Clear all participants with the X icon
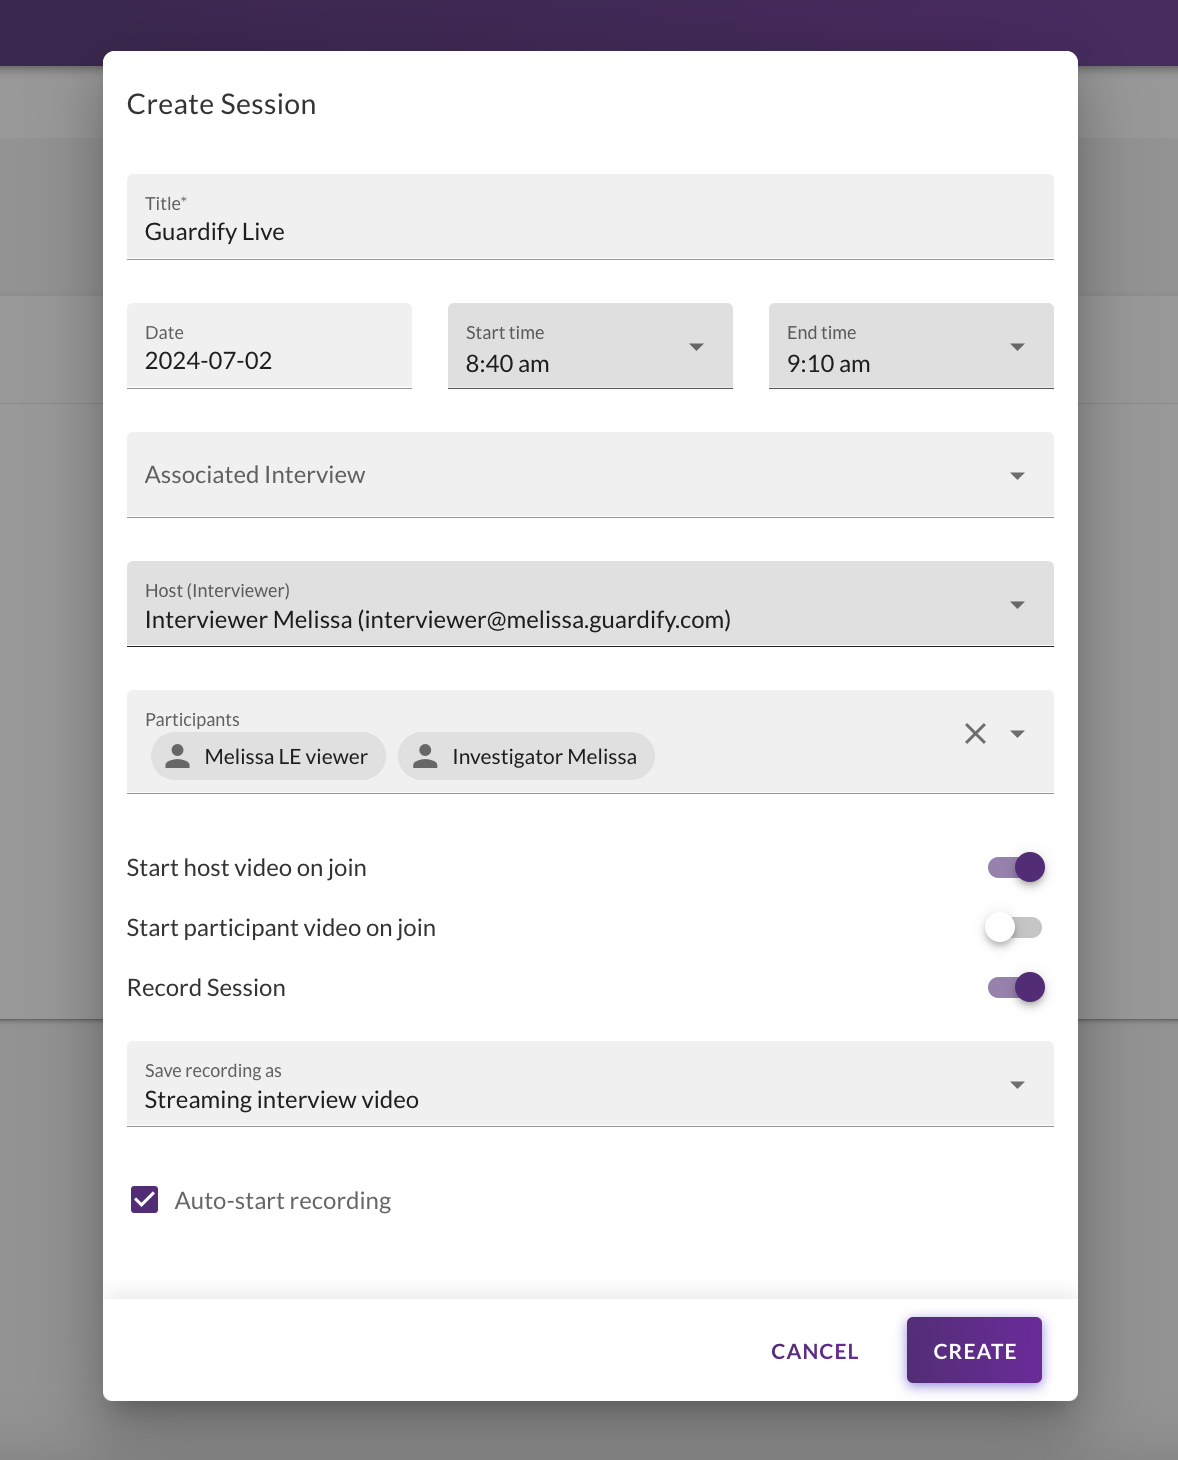1178x1460 pixels. 975,733
